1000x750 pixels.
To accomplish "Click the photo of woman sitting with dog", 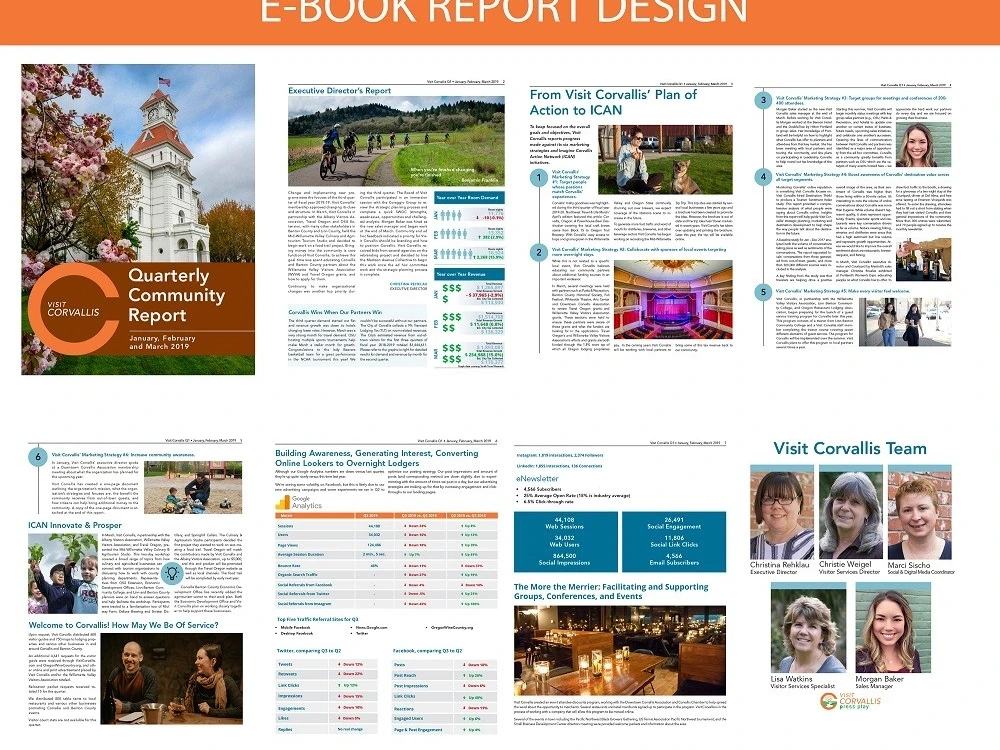I will (x=665, y=159).
